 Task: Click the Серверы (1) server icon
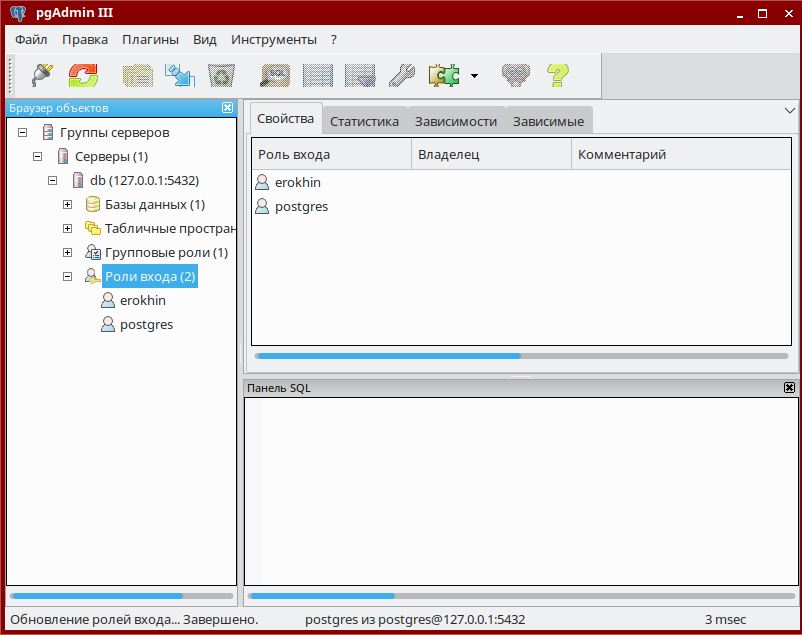tap(63, 157)
